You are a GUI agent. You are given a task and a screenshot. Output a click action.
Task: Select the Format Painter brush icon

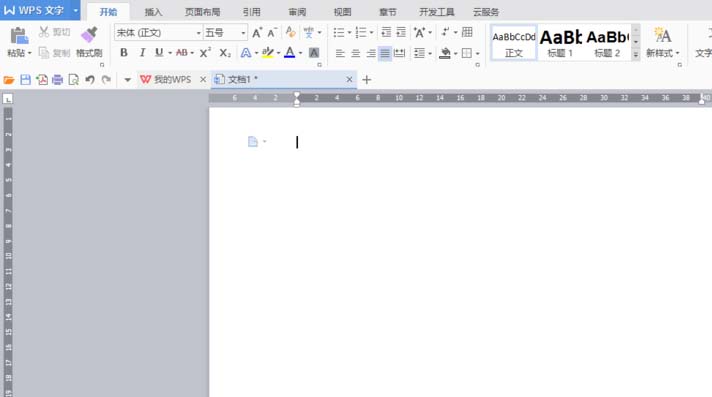click(x=89, y=35)
